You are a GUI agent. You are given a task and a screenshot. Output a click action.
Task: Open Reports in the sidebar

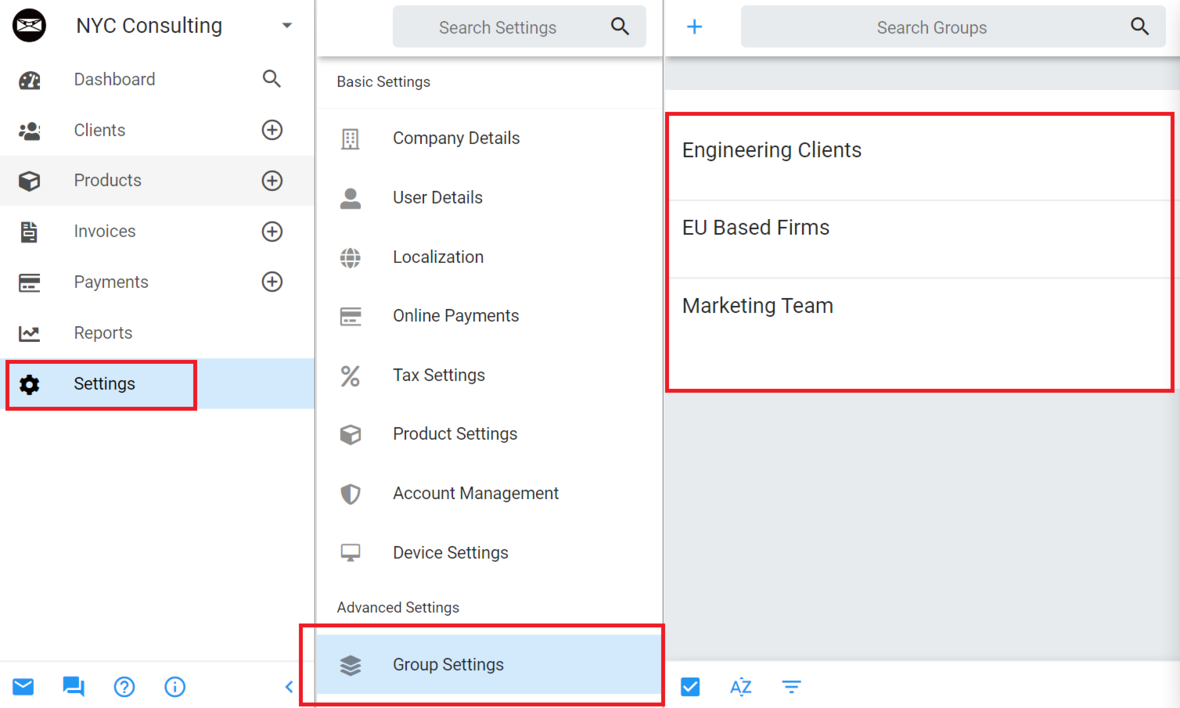103,333
